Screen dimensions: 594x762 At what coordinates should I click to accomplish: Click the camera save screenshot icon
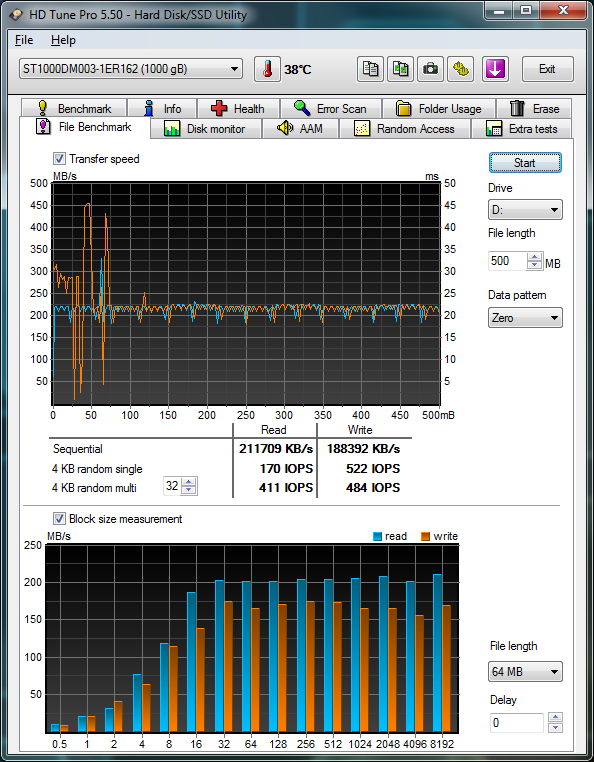pos(430,69)
